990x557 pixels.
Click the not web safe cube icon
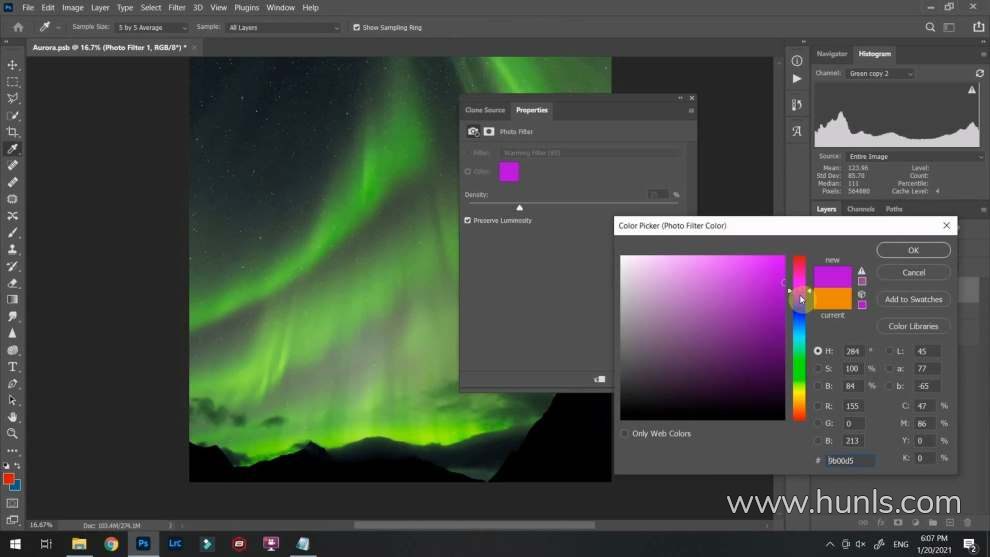(x=862, y=294)
